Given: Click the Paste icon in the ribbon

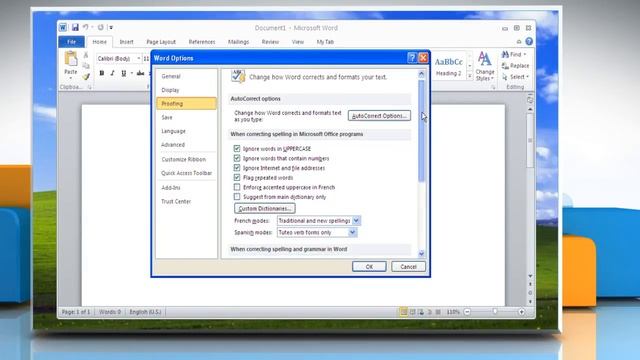Looking at the screenshot, I should pyautogui.click(x=71, y=59).
